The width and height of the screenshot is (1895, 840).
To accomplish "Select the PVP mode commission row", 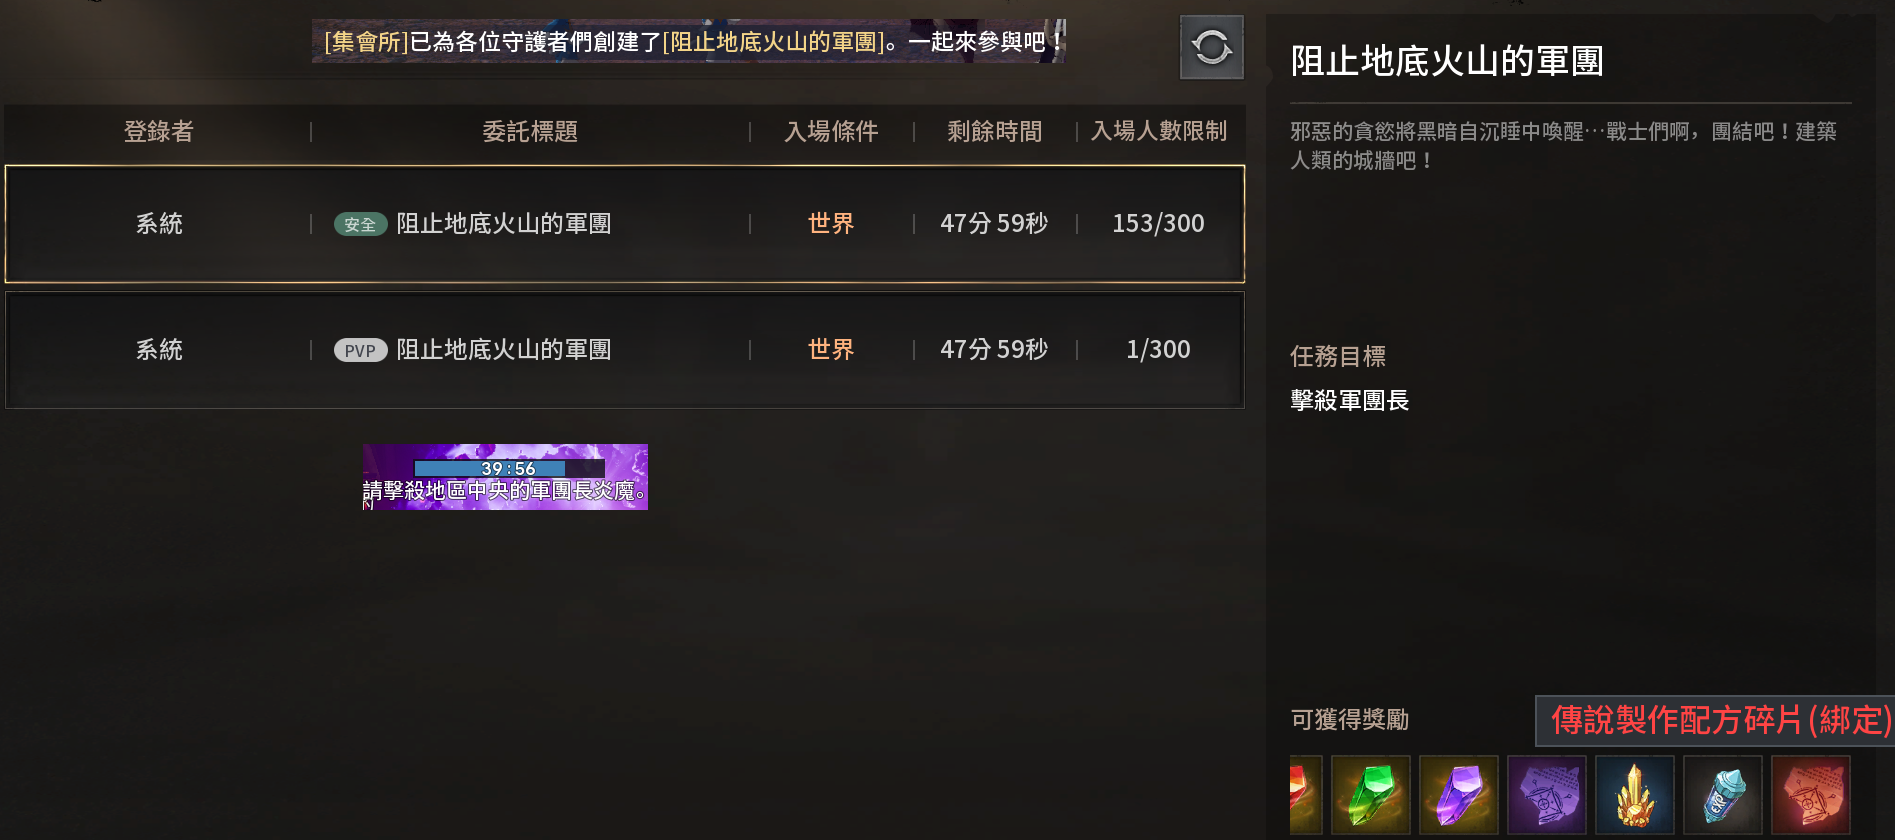I will [x=625, y=350].
